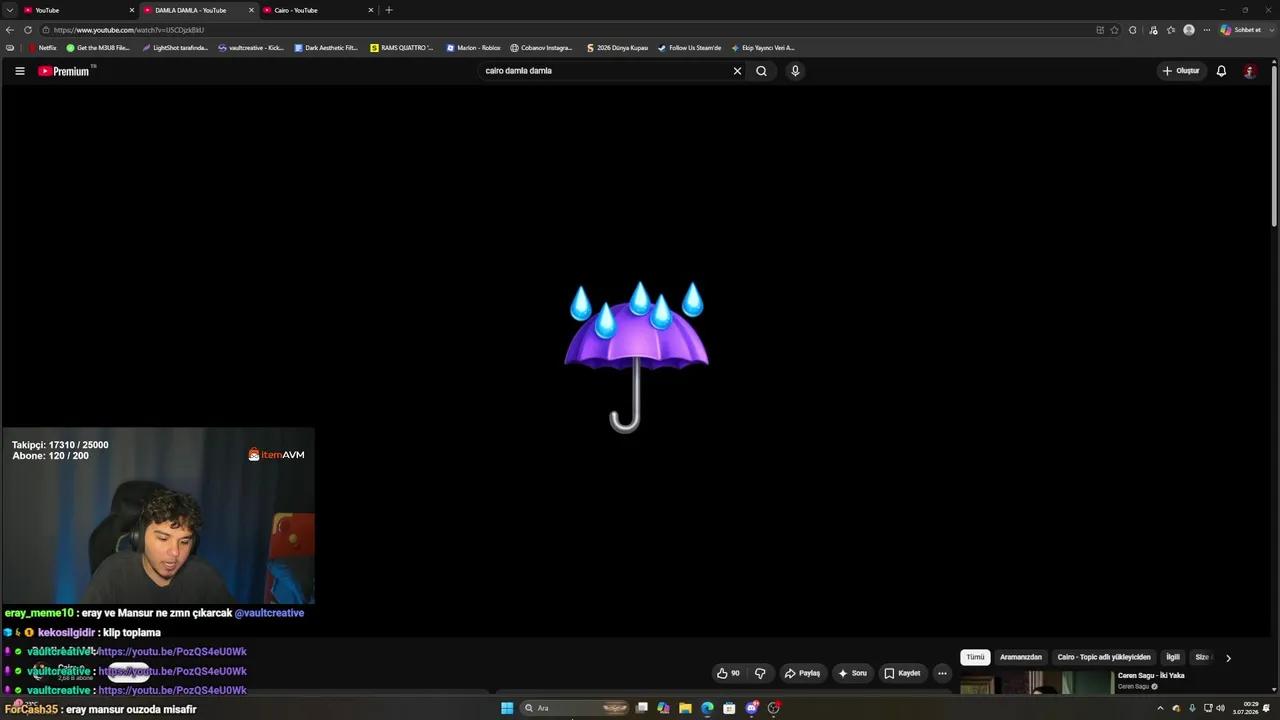Open Discord from the taskbar
The image size is (1280, 720).
click(x=751, y=708)
